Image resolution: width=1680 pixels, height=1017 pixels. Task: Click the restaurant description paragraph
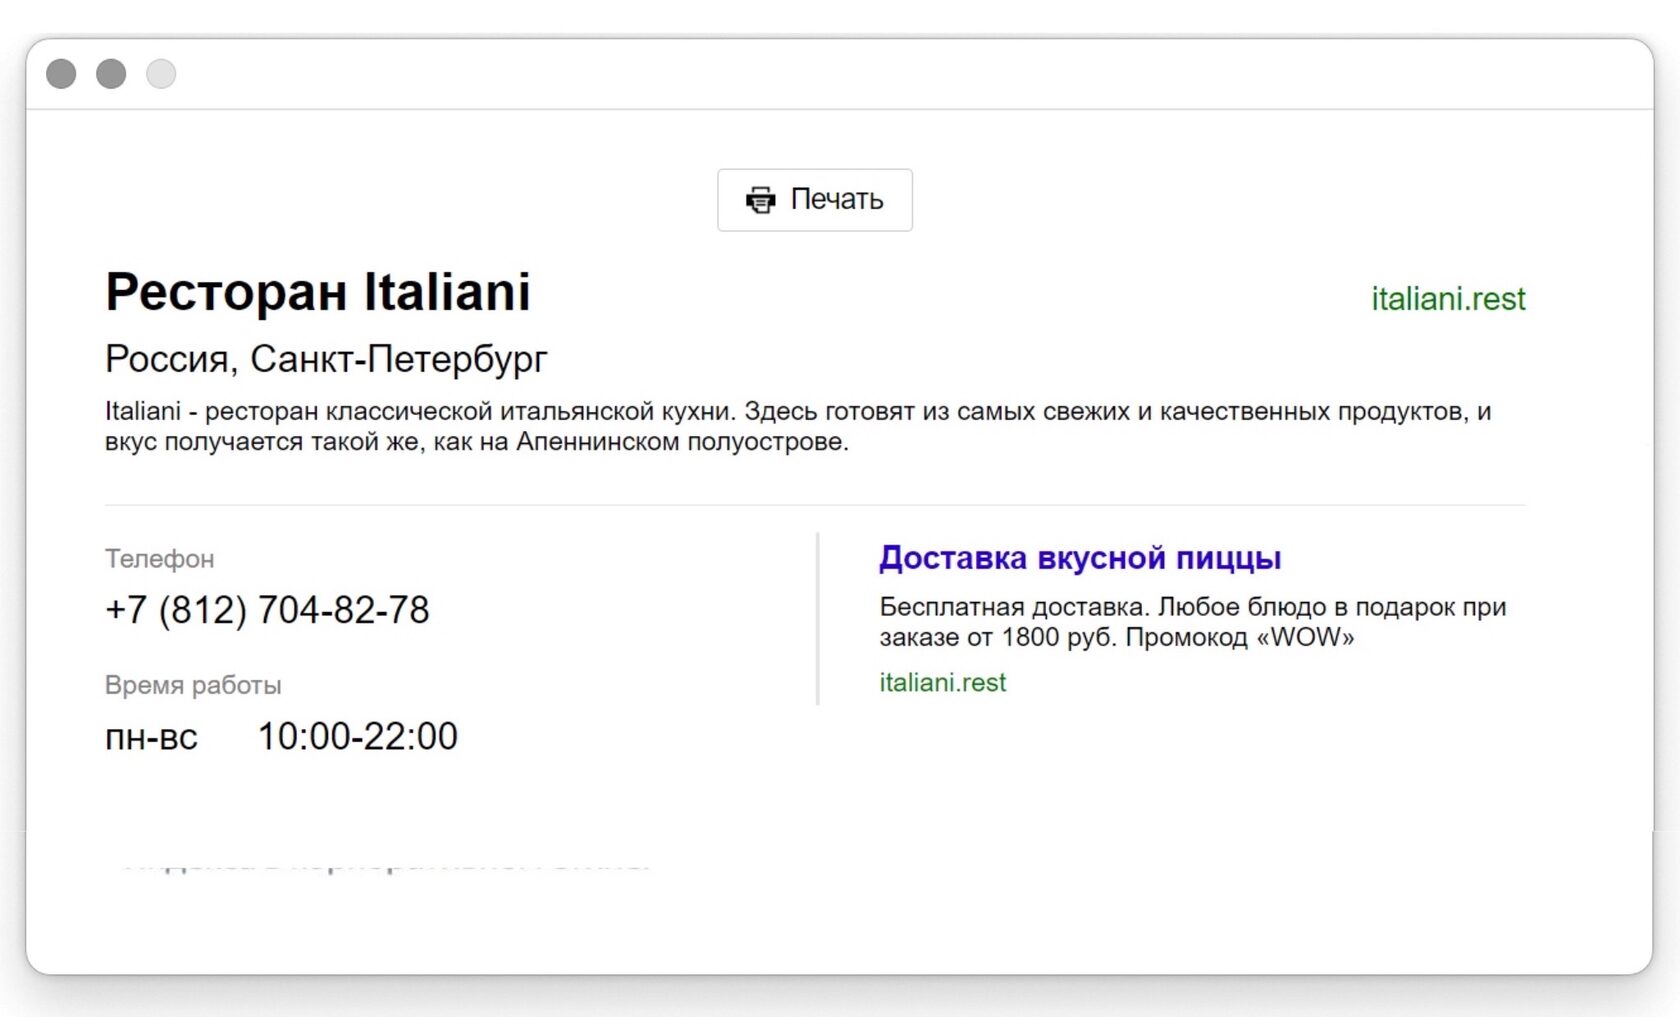tap(798, 427)
